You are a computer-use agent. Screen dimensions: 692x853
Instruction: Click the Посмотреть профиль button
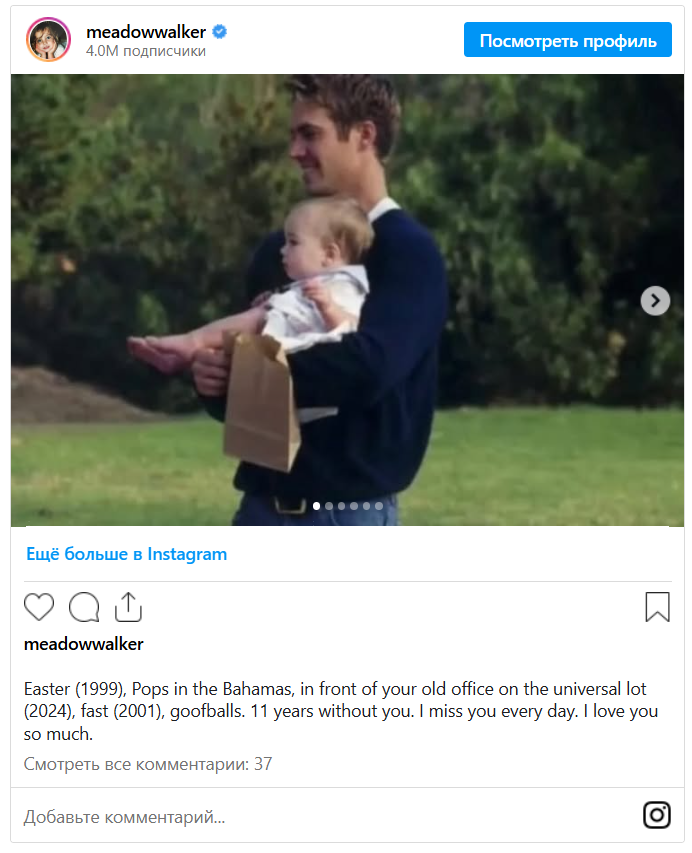[567, 40]
